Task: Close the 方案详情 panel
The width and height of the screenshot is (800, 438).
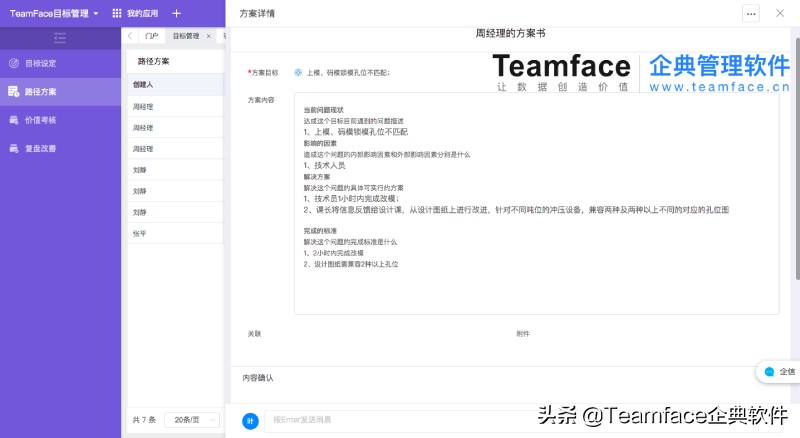Action: [x=780, y=13]
